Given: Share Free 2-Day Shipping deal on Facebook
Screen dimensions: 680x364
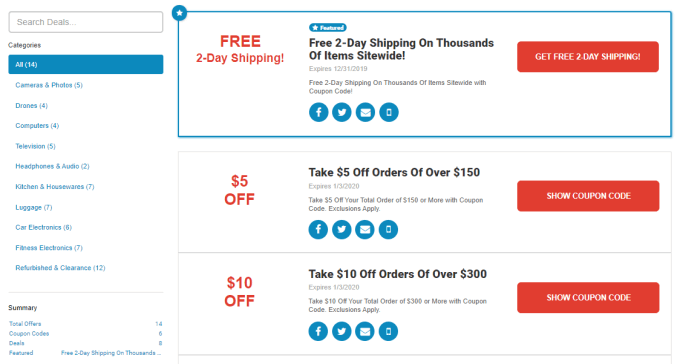Looking at the screenshot, I should 318,112.
